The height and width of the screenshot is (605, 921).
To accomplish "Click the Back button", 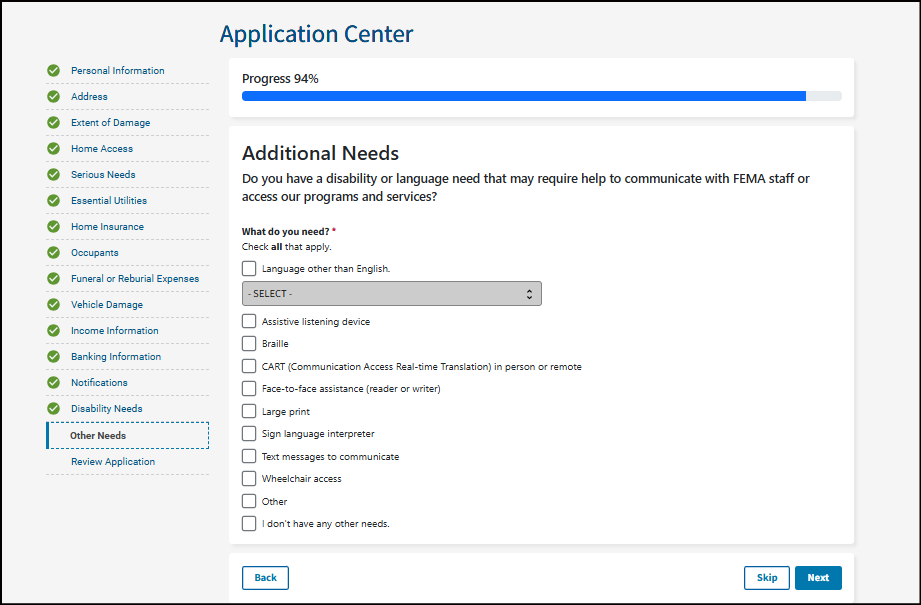I will tap(265, 578).
